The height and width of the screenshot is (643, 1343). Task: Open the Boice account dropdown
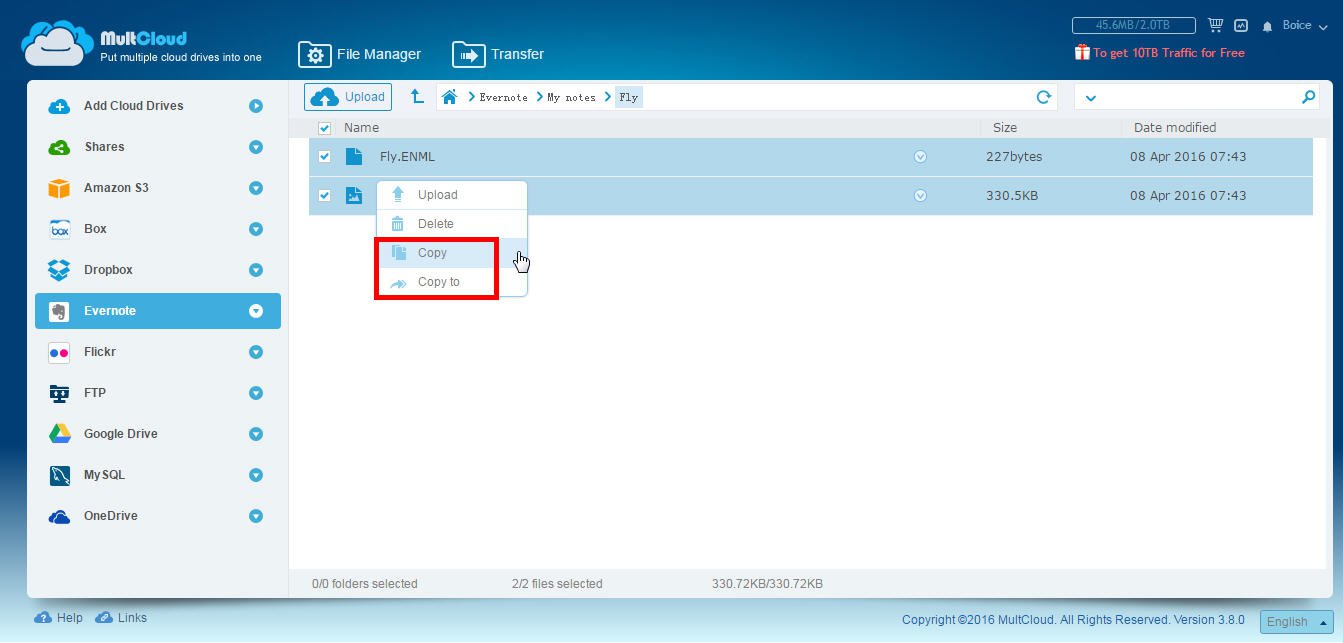(x=1304, y=26)
